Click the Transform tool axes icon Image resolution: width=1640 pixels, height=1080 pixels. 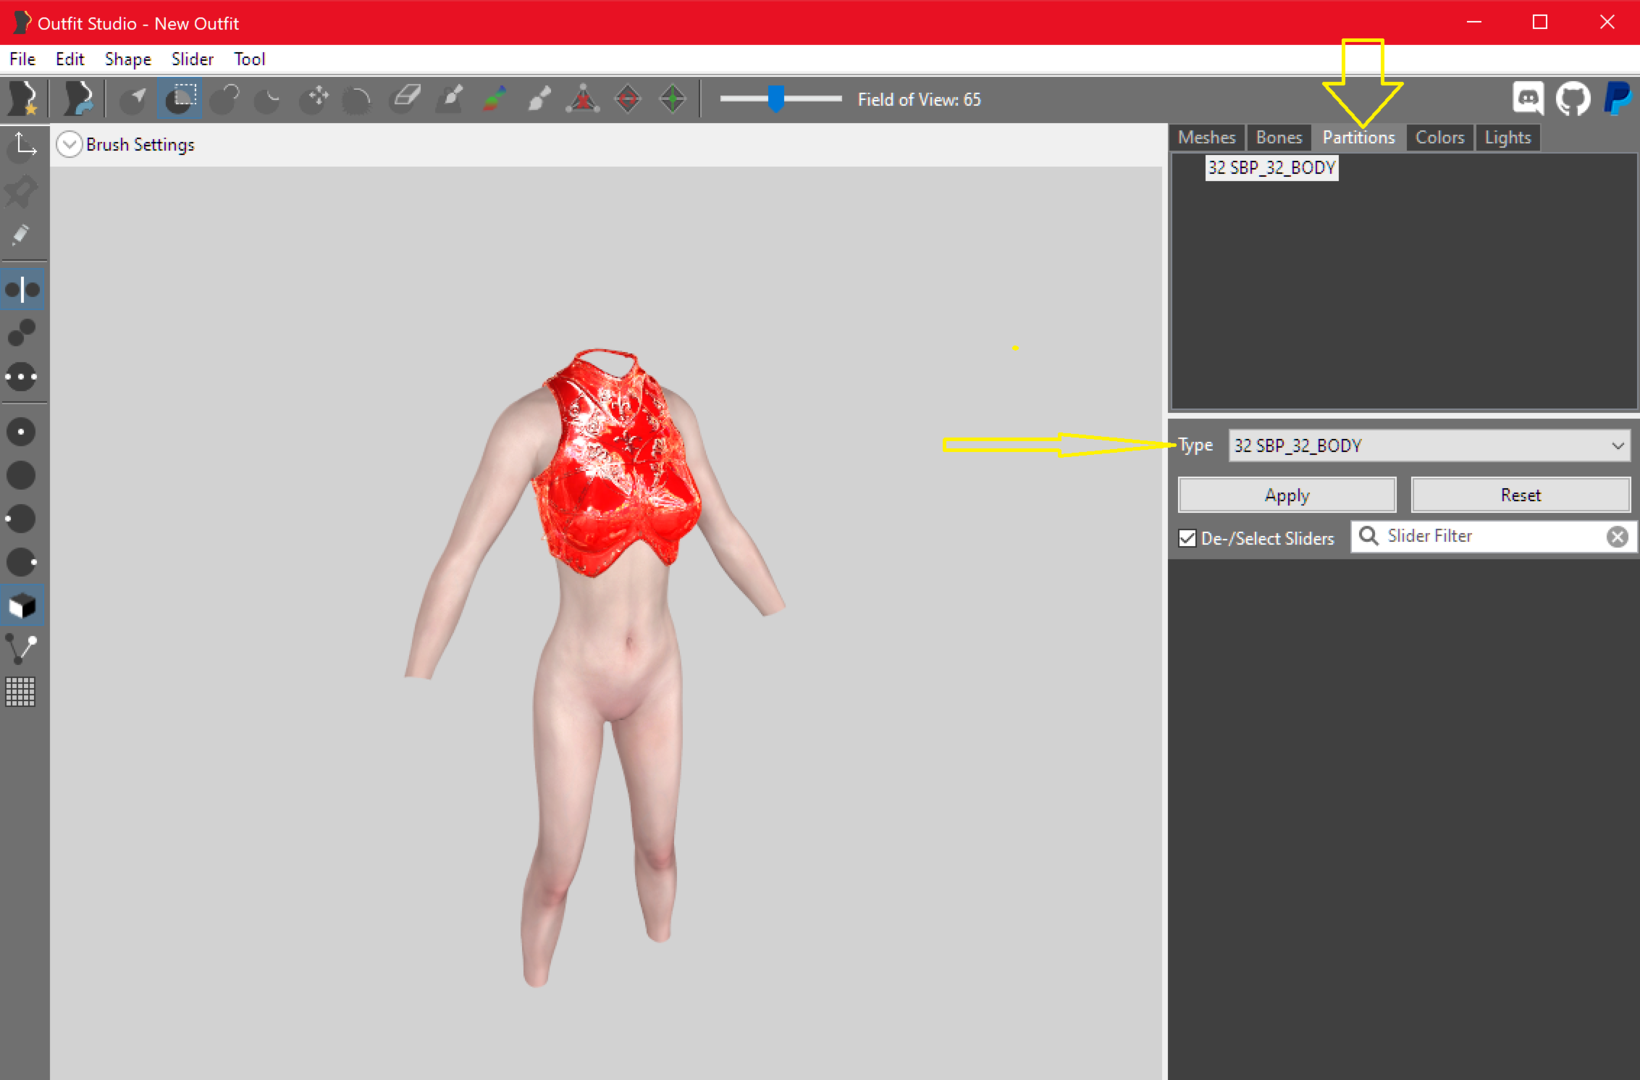pos(22,146)
